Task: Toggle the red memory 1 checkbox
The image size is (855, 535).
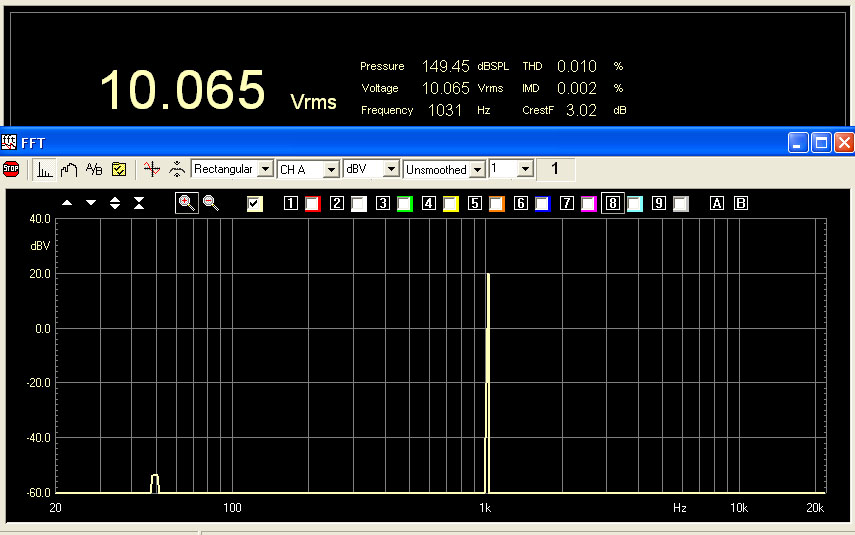Action: (312, 204)
